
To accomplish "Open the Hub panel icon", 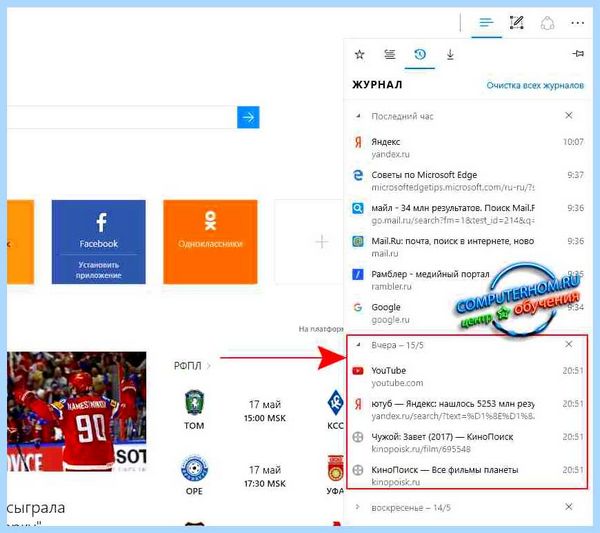I will (x=486, y=23).
